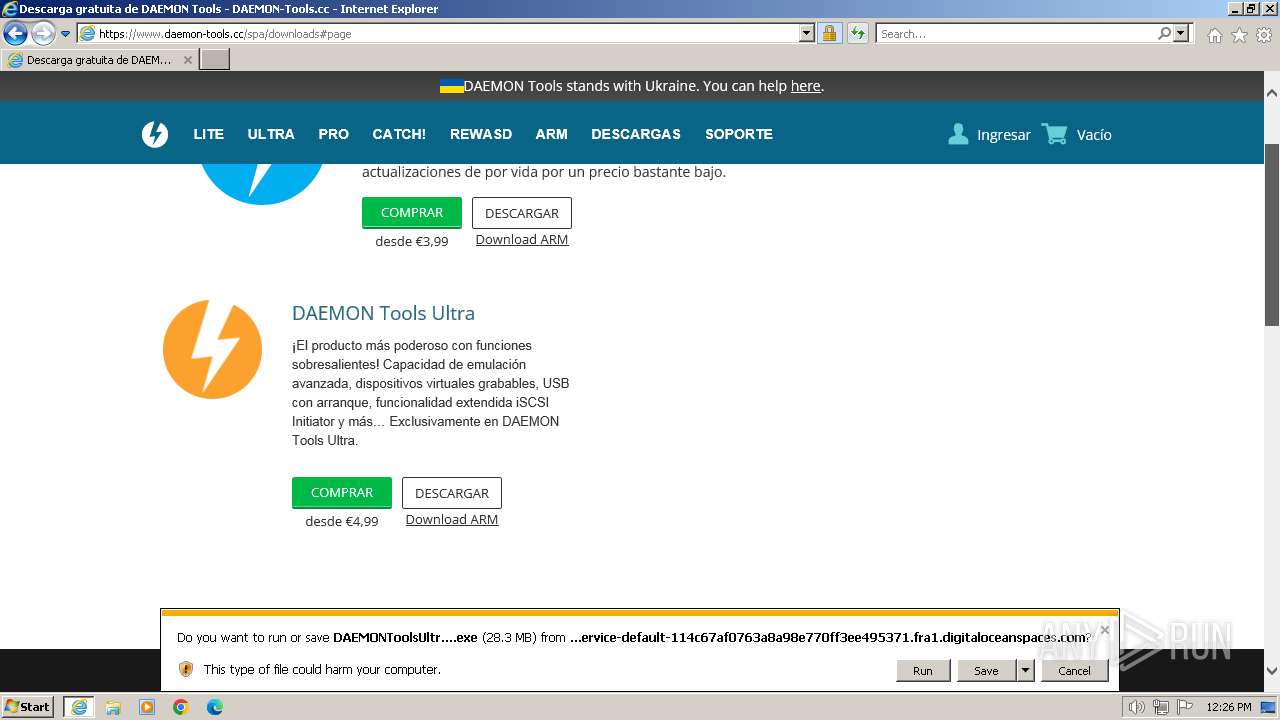Click Save in the download bar
1280x720 pixels.
click(986, 671)
